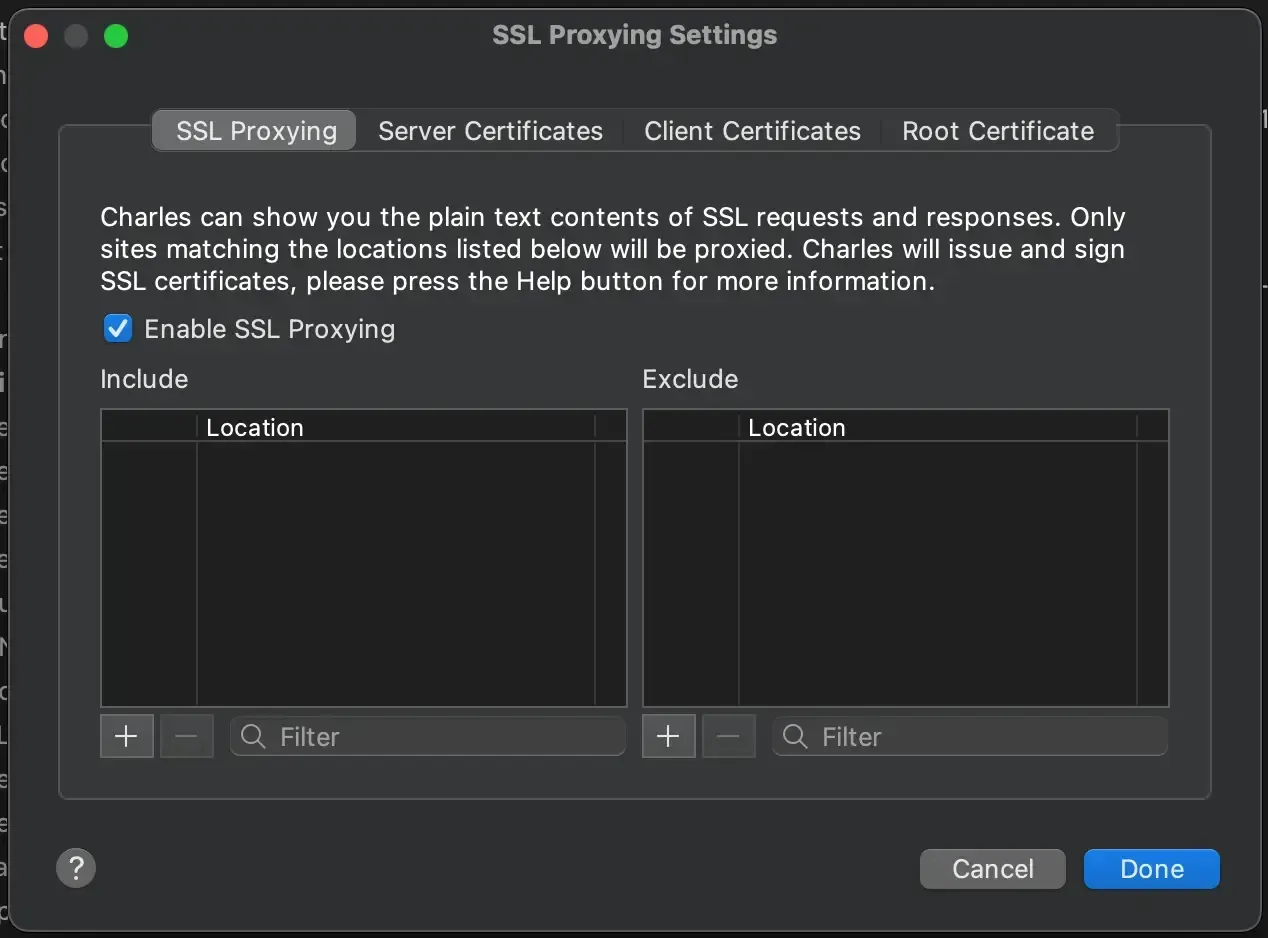Viewport: 1268px width, 938px height.
Task: Disable the Enable SSL Proxying checkbox
Action: click(117, 328)
